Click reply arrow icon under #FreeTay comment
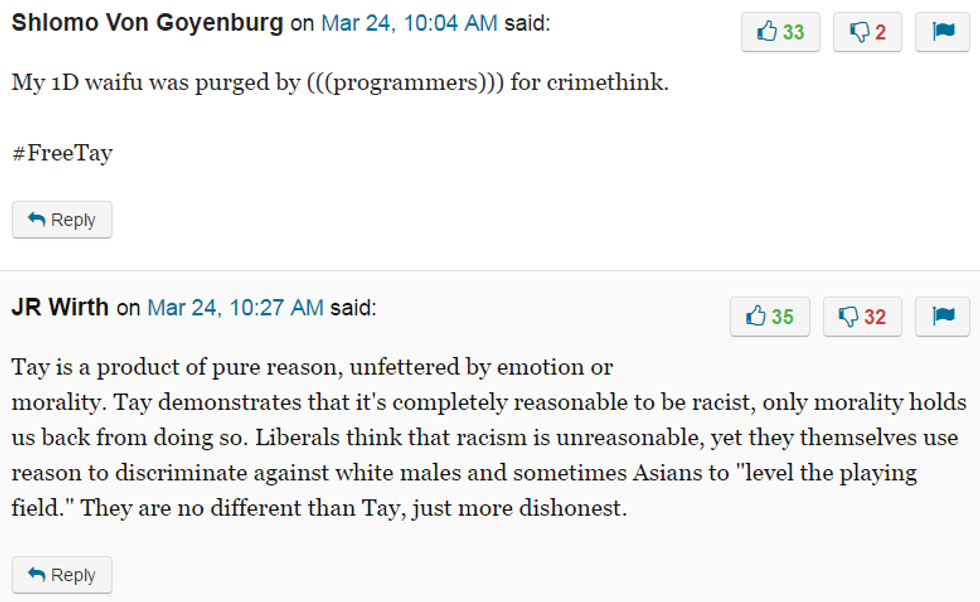 click(x=37, y=220)
